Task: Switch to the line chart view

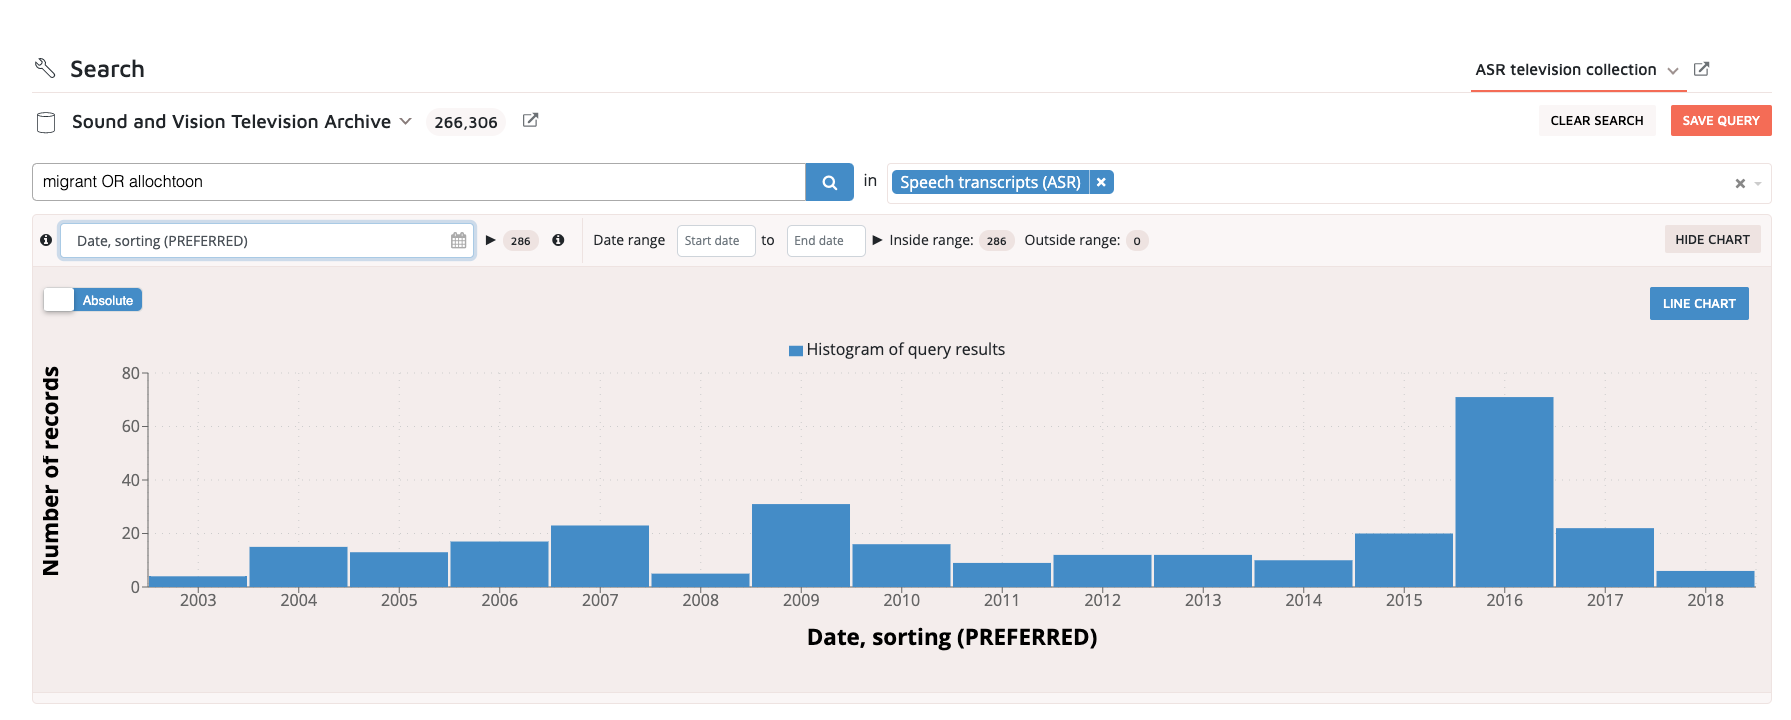Action: 1698,303
